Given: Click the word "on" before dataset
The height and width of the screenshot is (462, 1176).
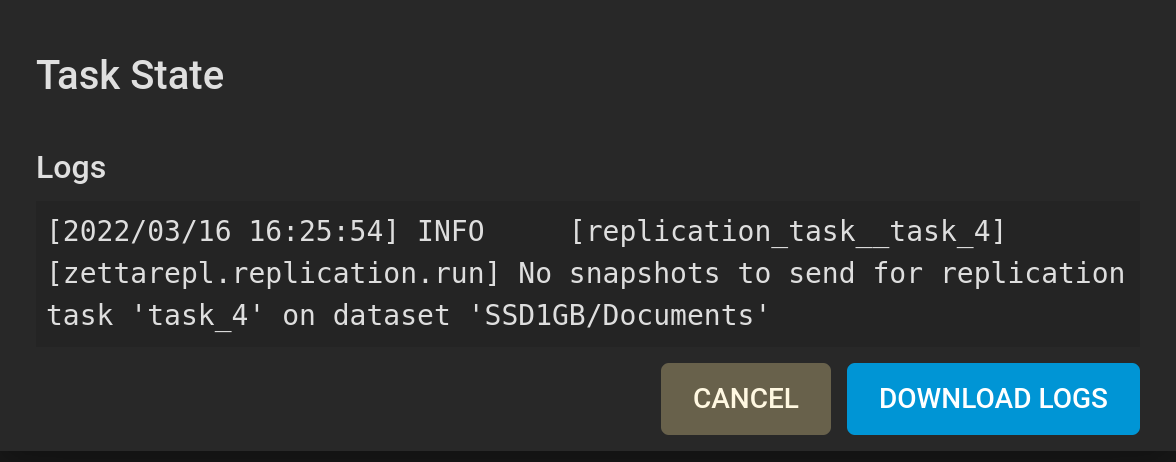Looking at the screenshot, I should tap(298, 316).
